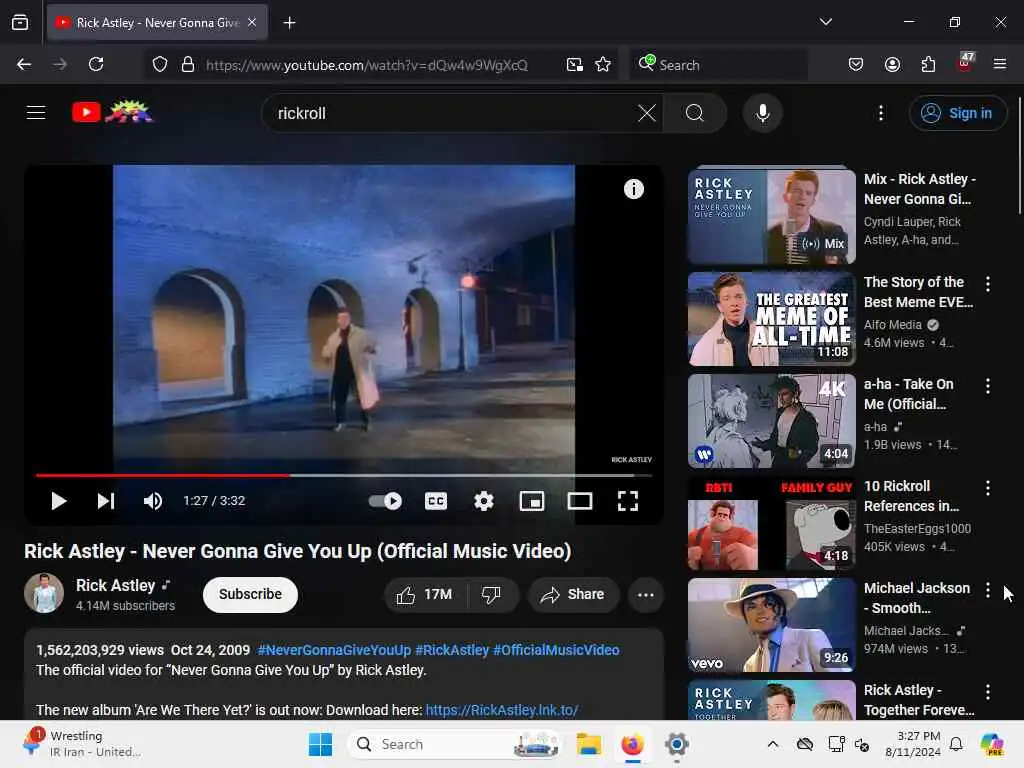Click in the rickroll search field
1024x768 pixels.
[451, 113]
